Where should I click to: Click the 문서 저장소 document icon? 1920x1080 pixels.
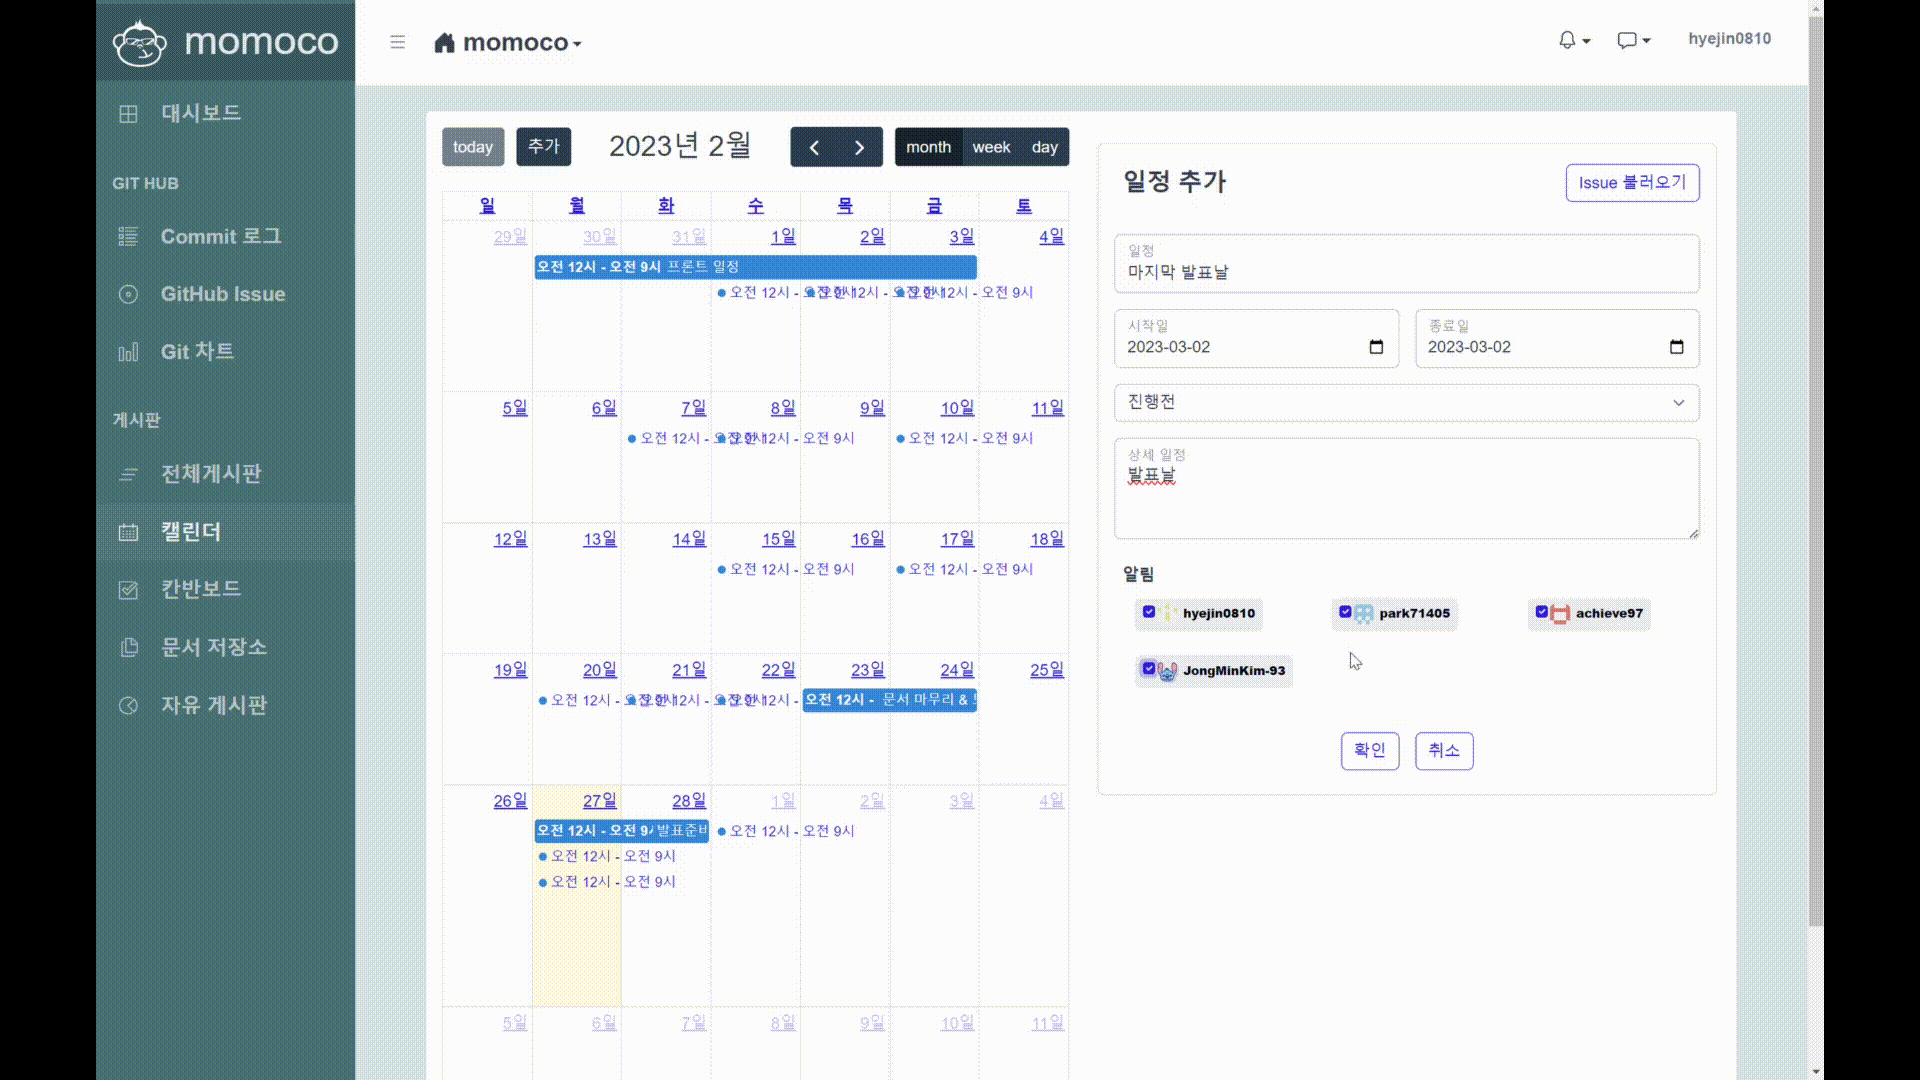pyautogui.click(x=128, y=647)
